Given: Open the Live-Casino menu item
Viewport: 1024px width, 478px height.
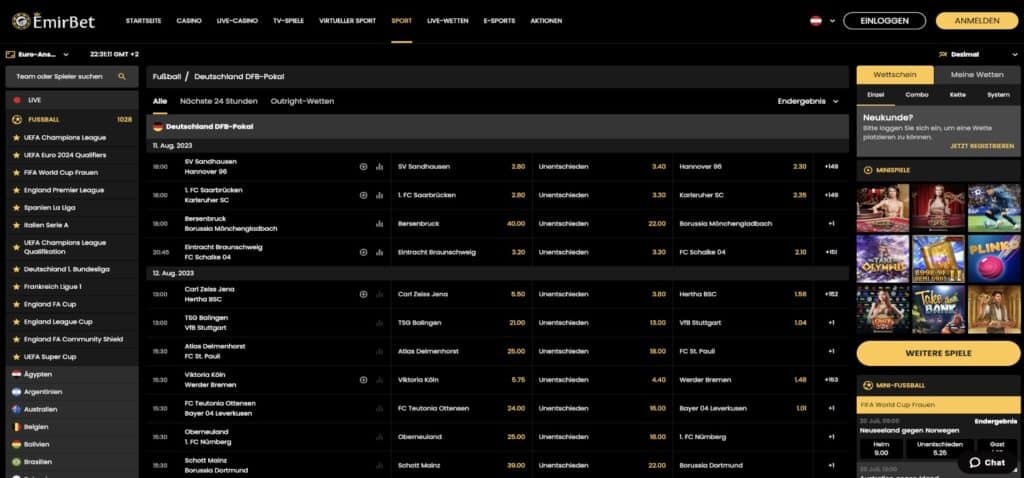Looking at the screenshot, I should pos(237,21).
